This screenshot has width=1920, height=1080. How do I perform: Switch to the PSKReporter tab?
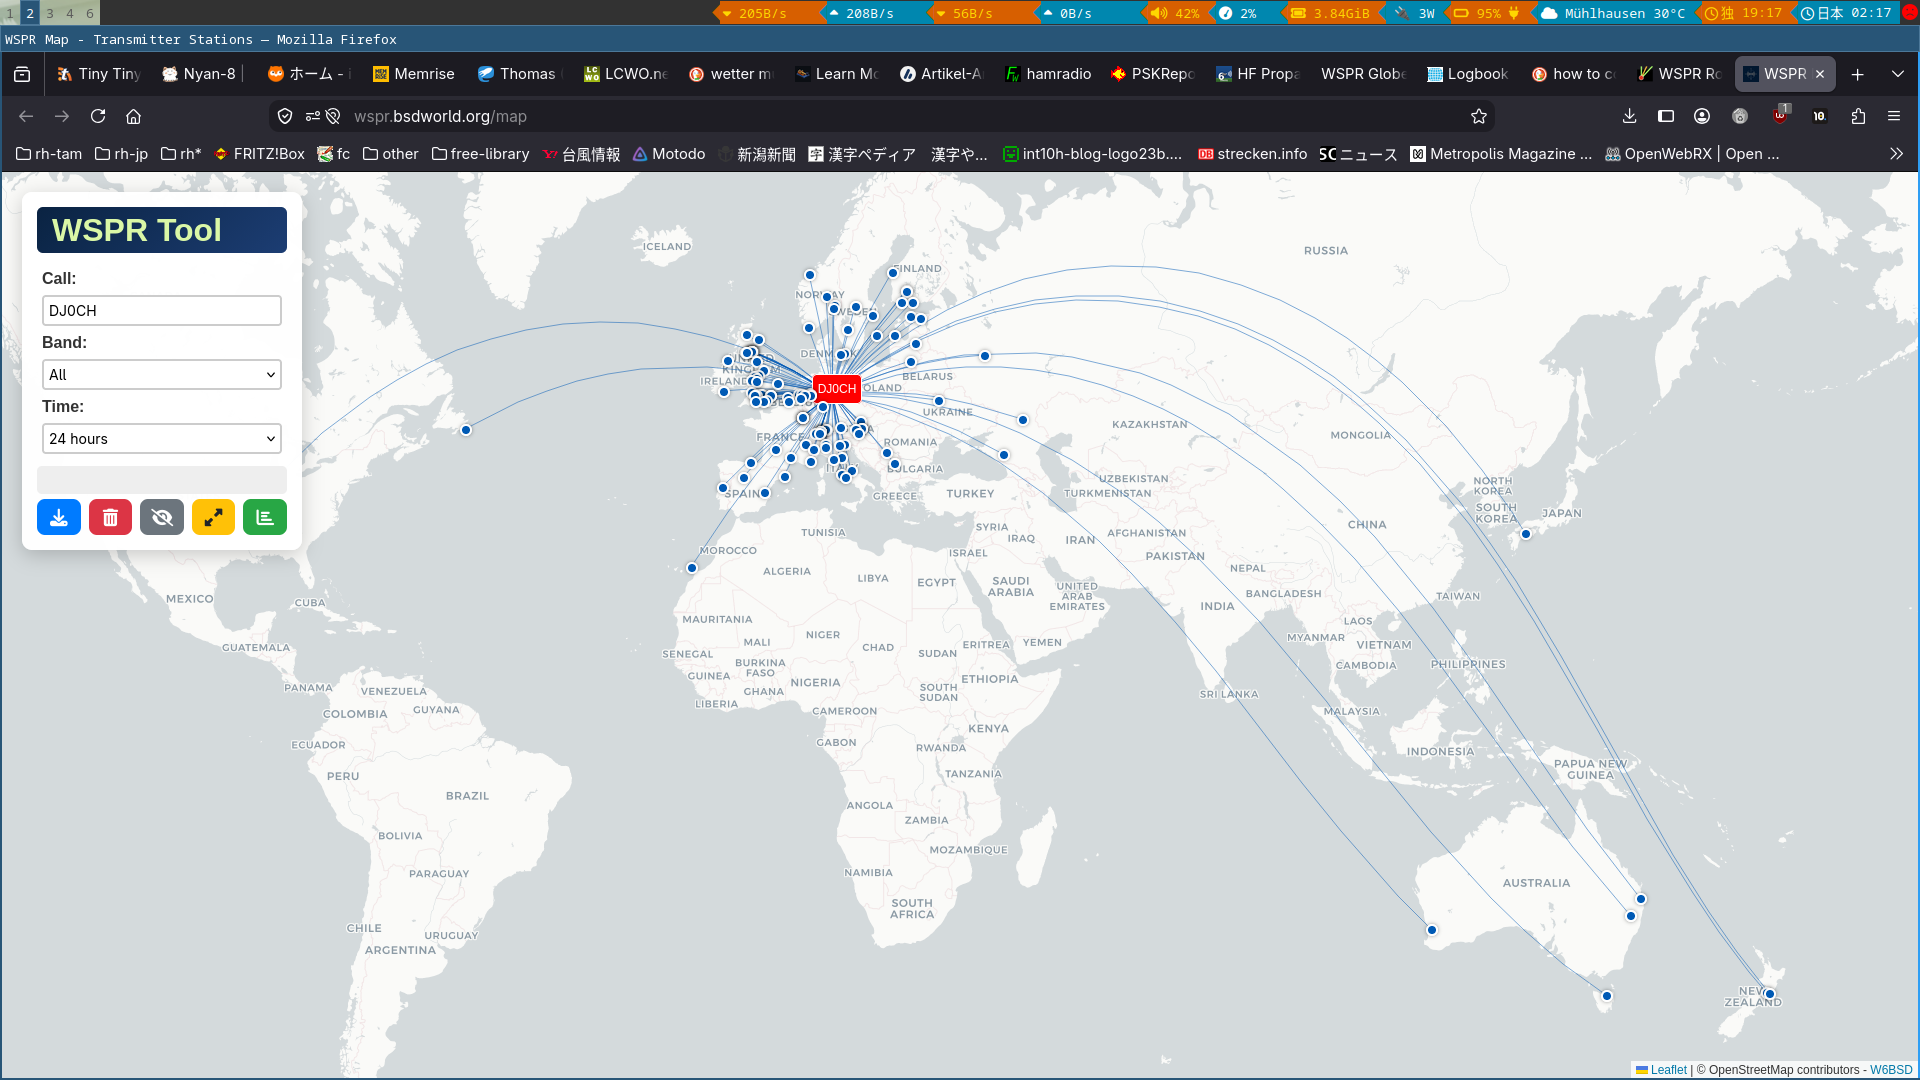(x=1152, y=74)
